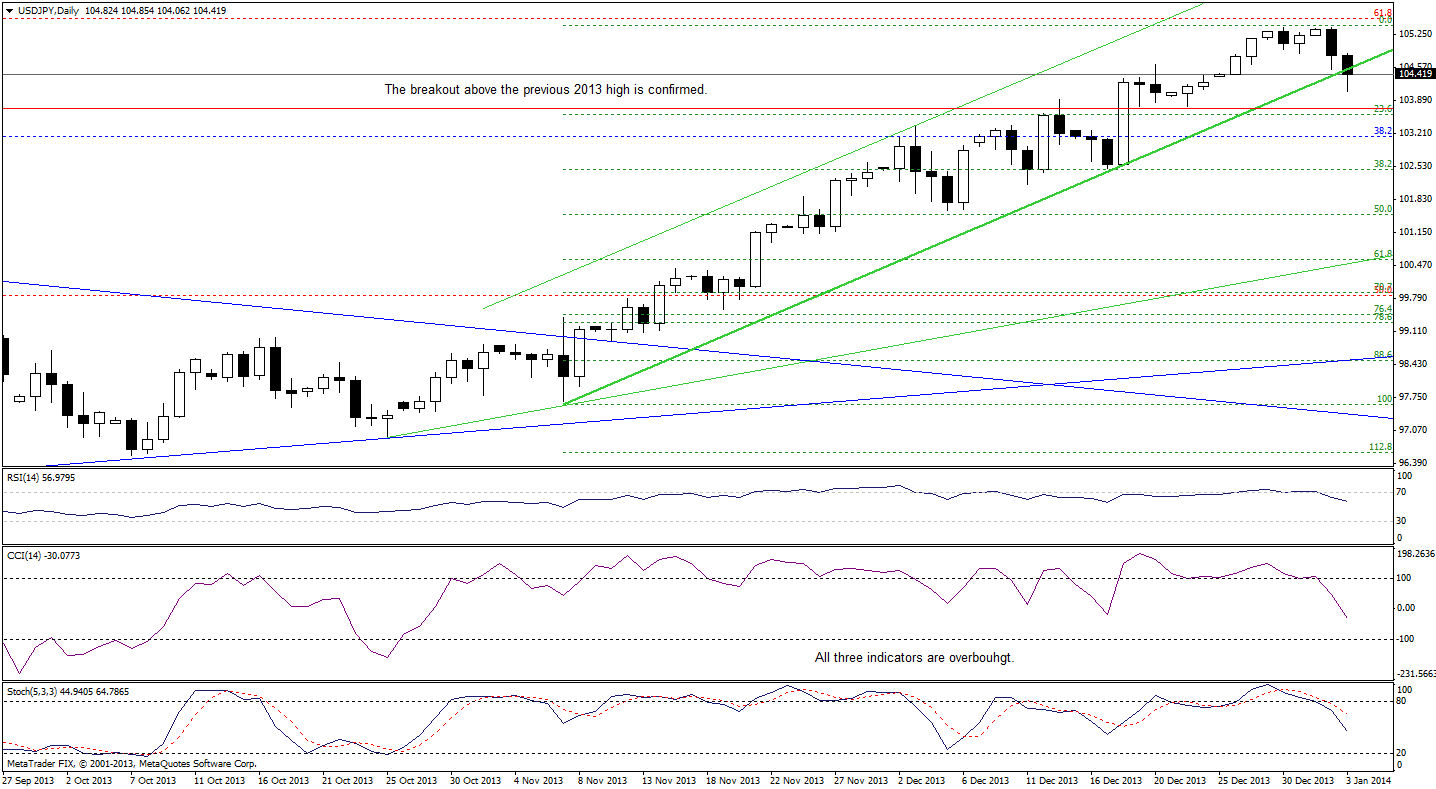
Task: Click the 103.890 price axis label
Action: pyautogui.click(x=1414, y=99)
